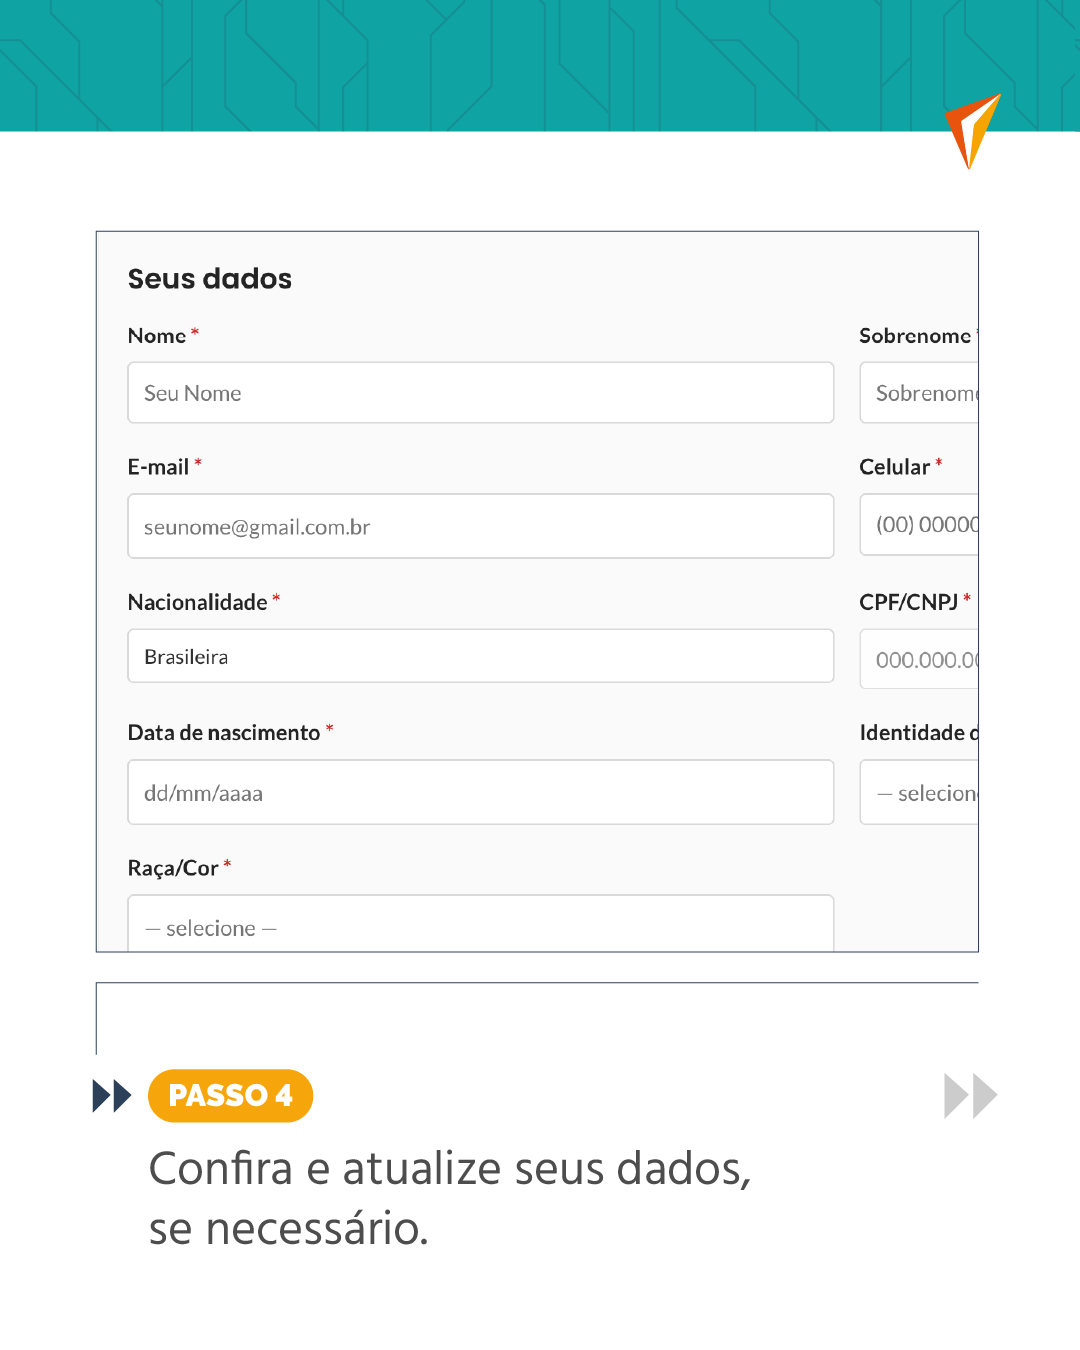Type in the Nome input field
Image resolution: width=1080 pixels, height=1350 pixels.
[x=480, y=393]
